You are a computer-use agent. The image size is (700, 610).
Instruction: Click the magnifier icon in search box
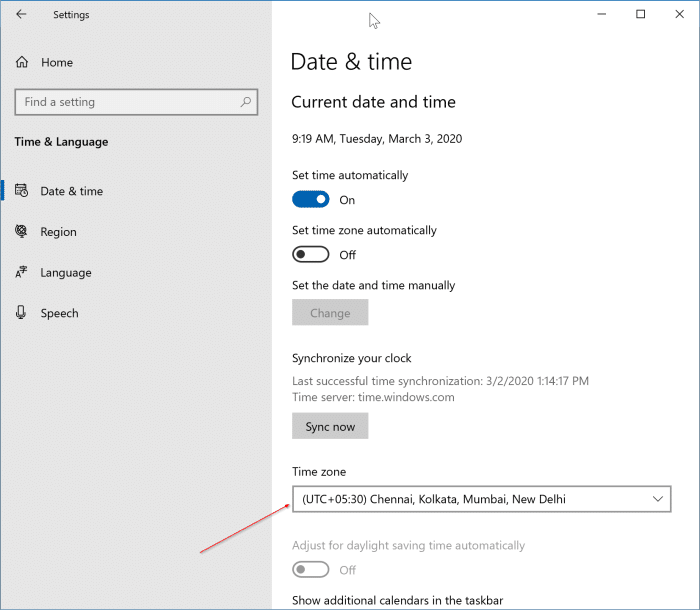[246, 102]
